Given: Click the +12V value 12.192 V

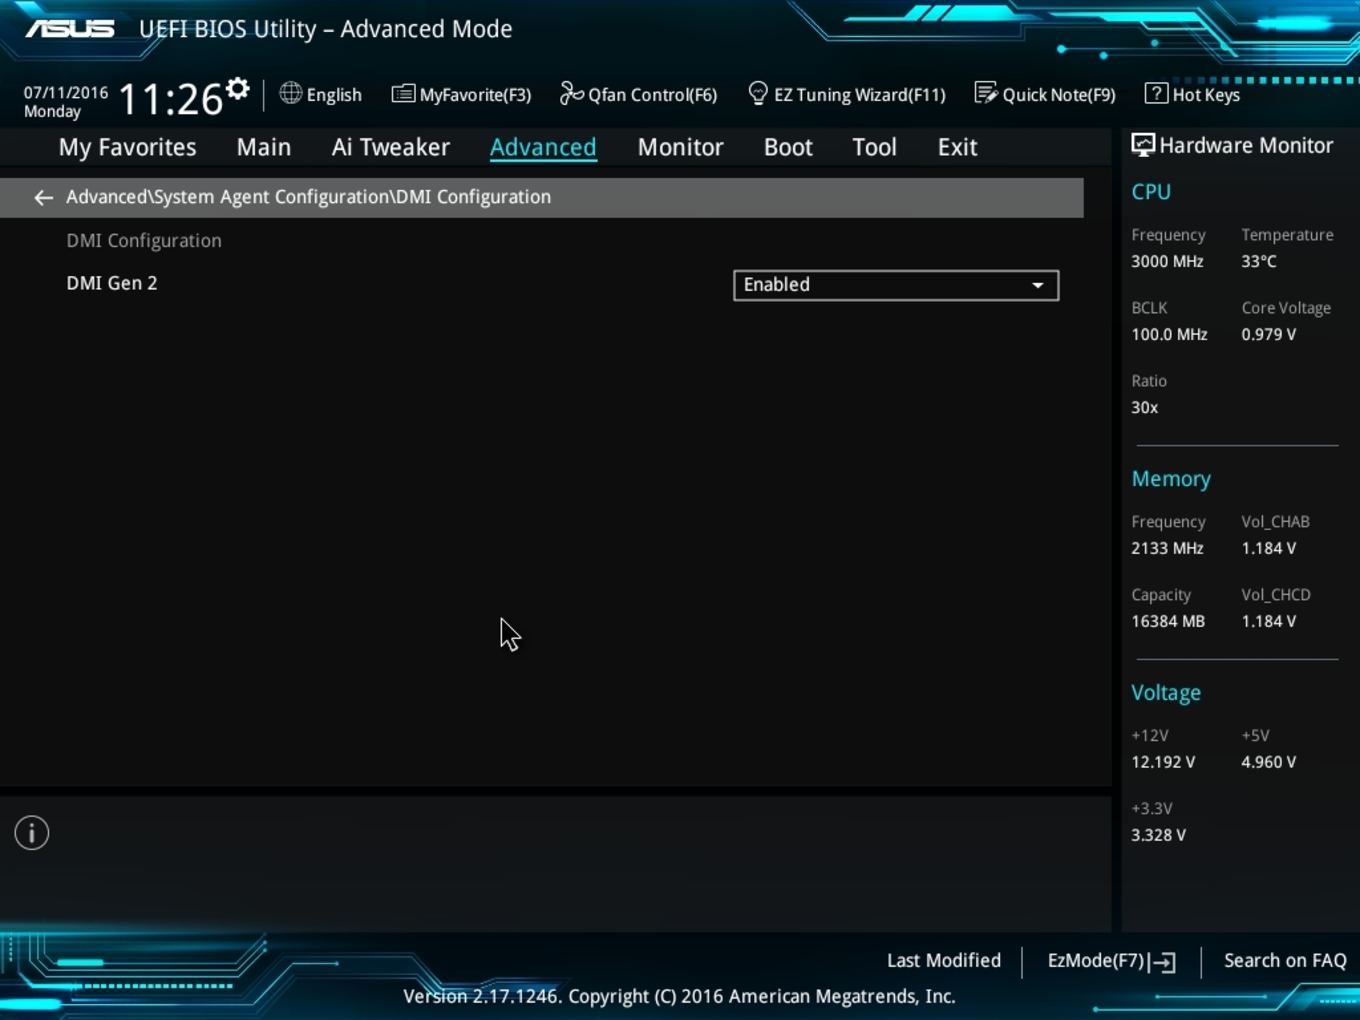Looking at the screenshot, I should [x=1163, y=763].
